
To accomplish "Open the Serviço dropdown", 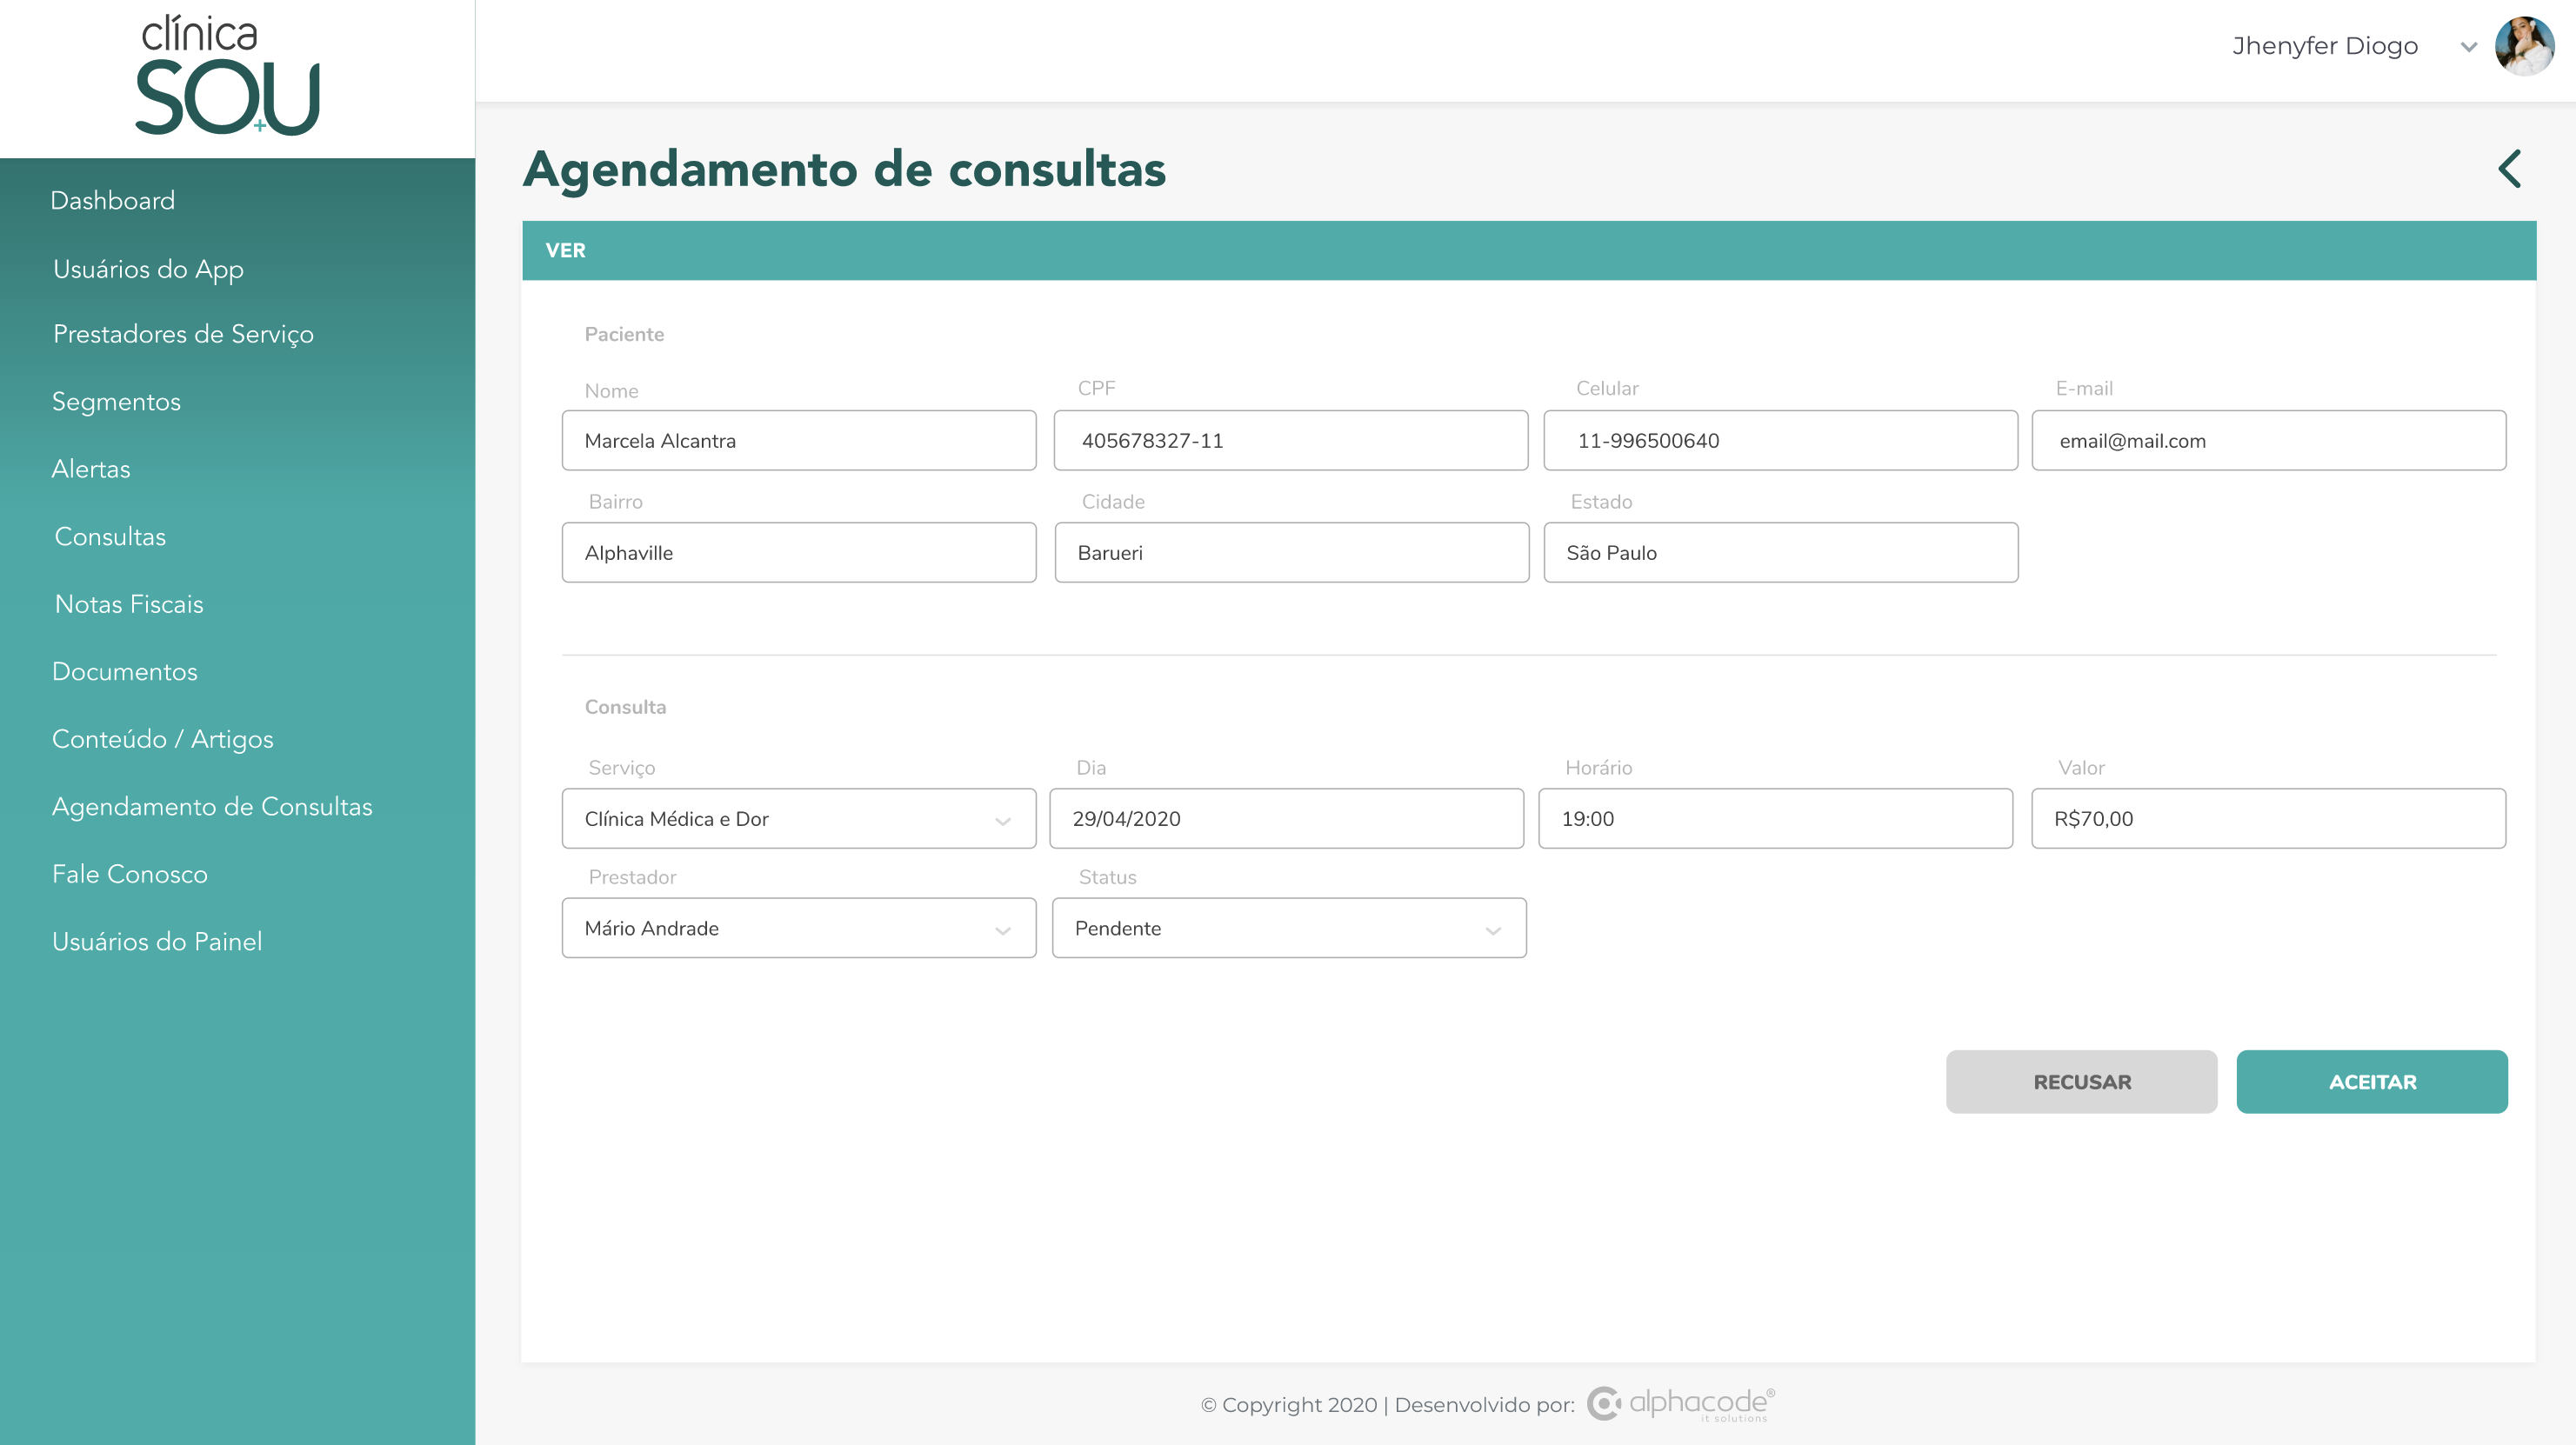I will pyautogui.click(x=798, y=819).
